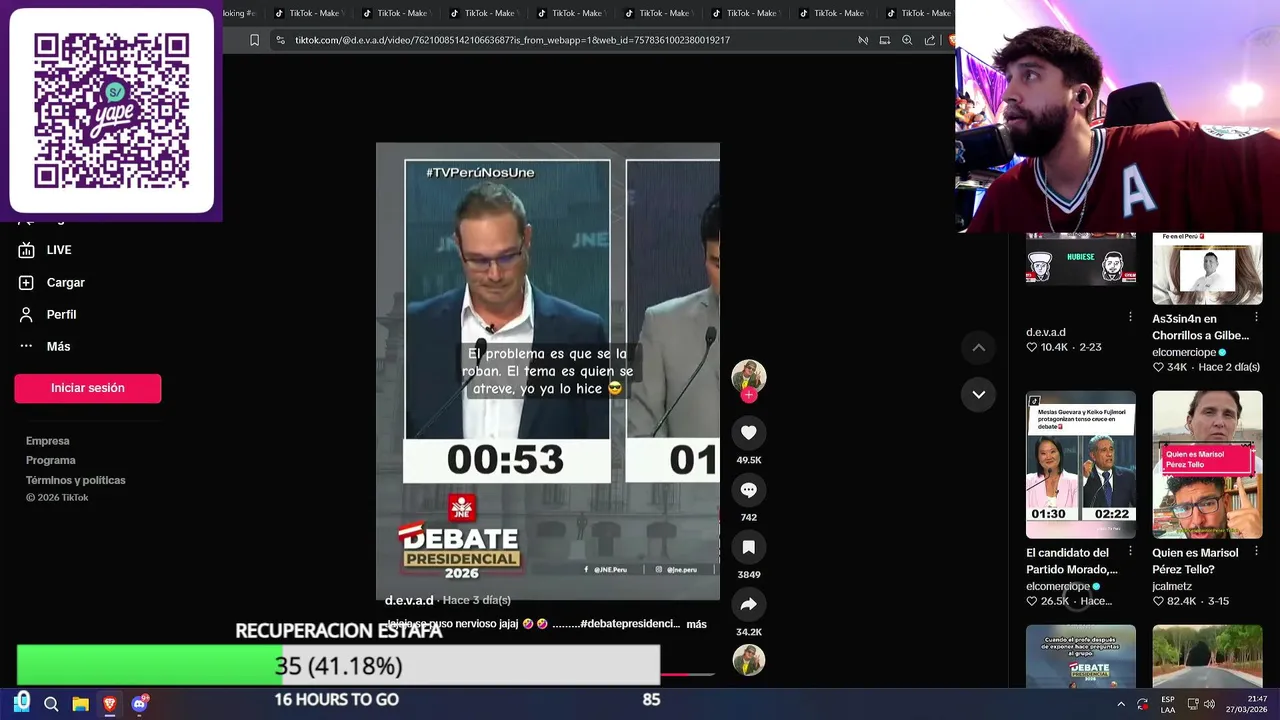1280x720 pixels.
Task: Open Windows search in the taskbar
Action: click(51, 704)
